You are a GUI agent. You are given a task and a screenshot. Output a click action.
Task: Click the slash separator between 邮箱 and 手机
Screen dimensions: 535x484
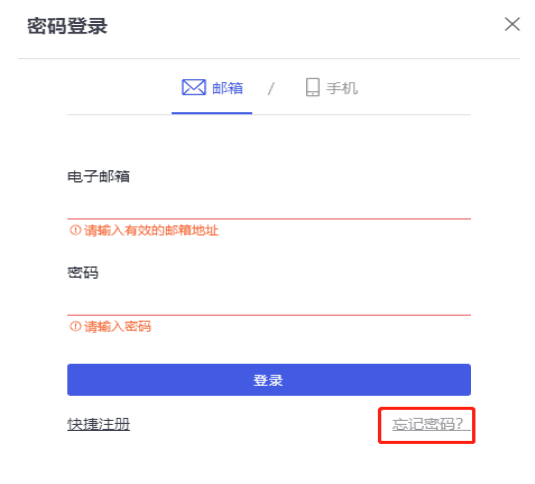[x=271, y=89]
